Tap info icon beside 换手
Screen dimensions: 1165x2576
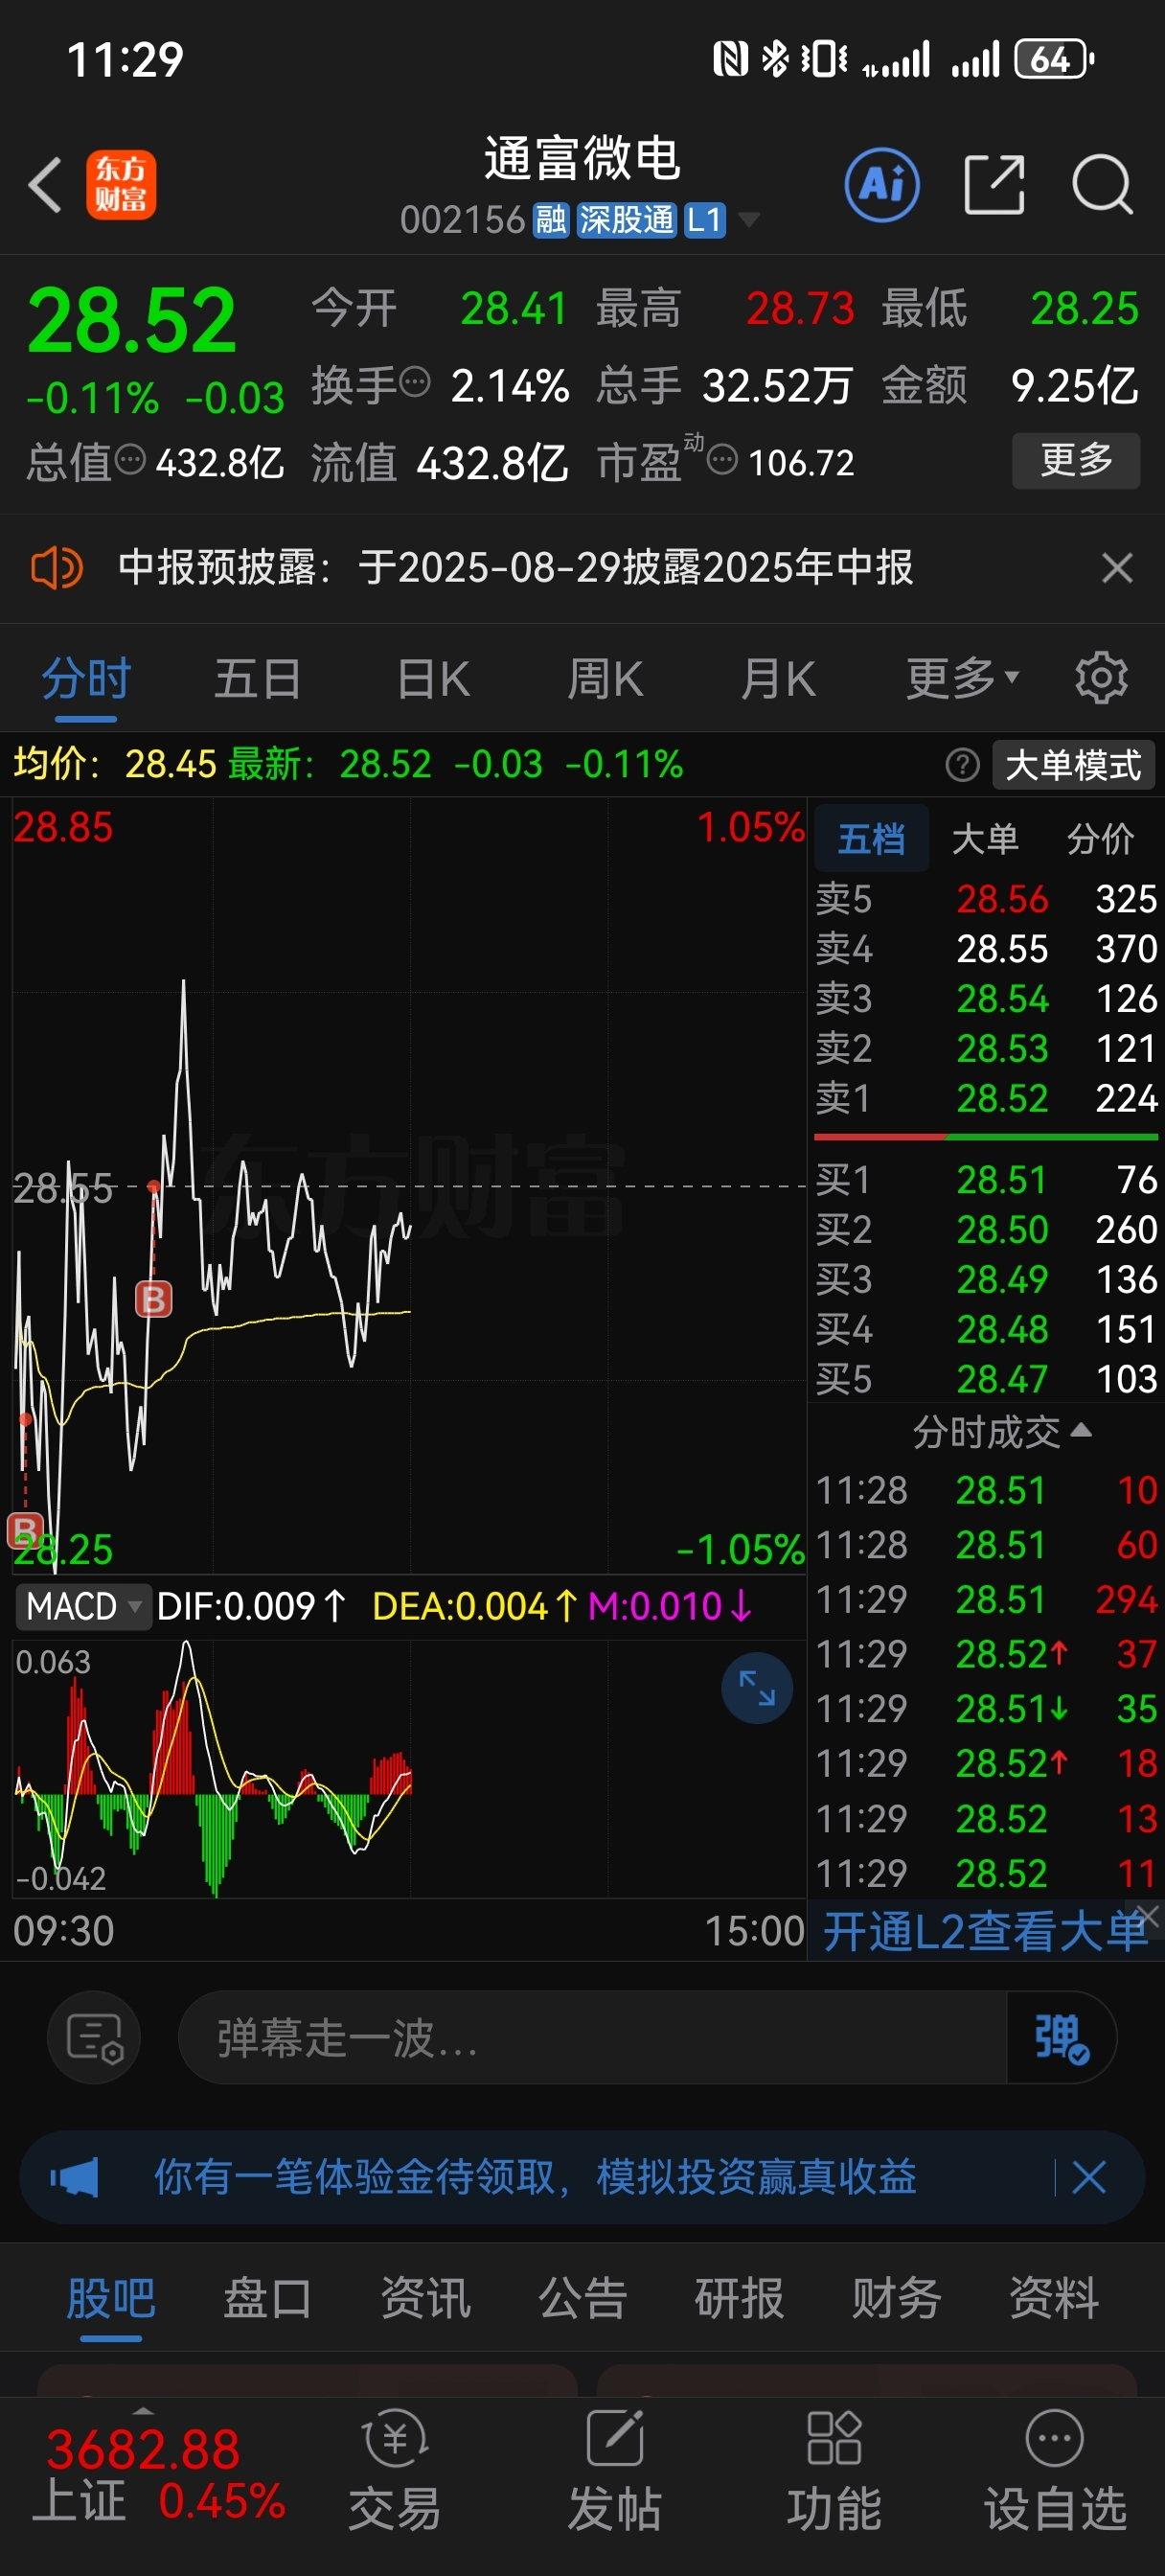pos(415,381)
